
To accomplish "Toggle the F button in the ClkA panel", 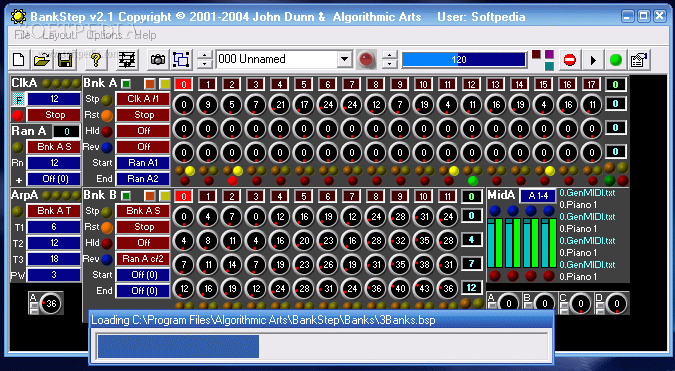I will coord(18,99).
